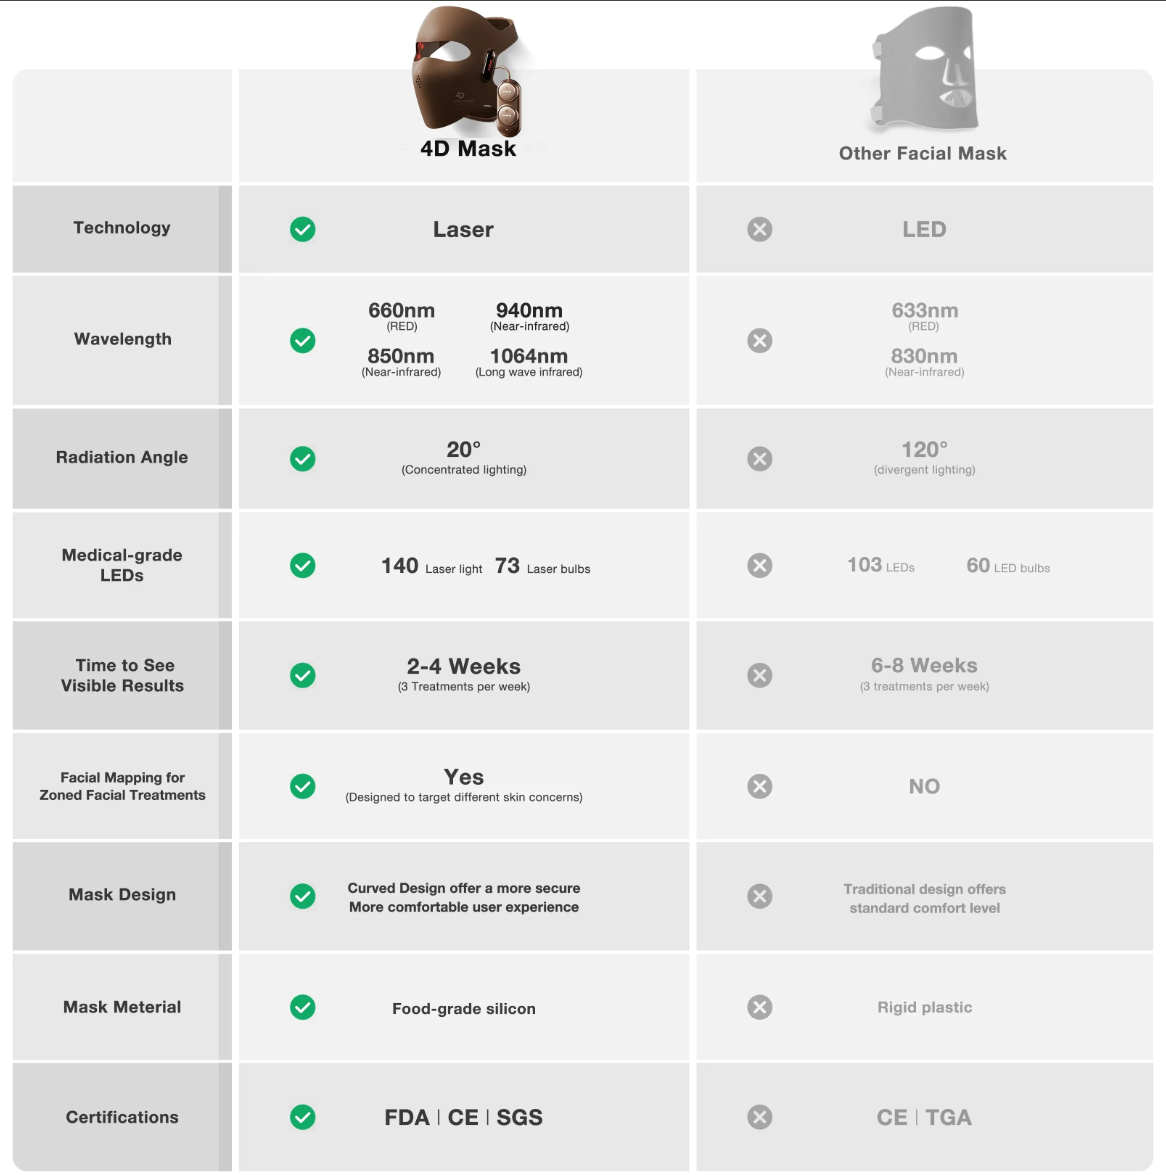The image size is (1166, 1175).
Task: Click the green checkmark in Radiation Angle row
Action: (303, 459)
